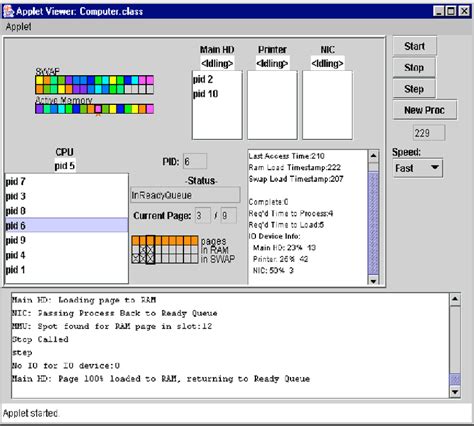Click the Start button
Viewport: 474px width, 426px height.
tap(414, 46)
